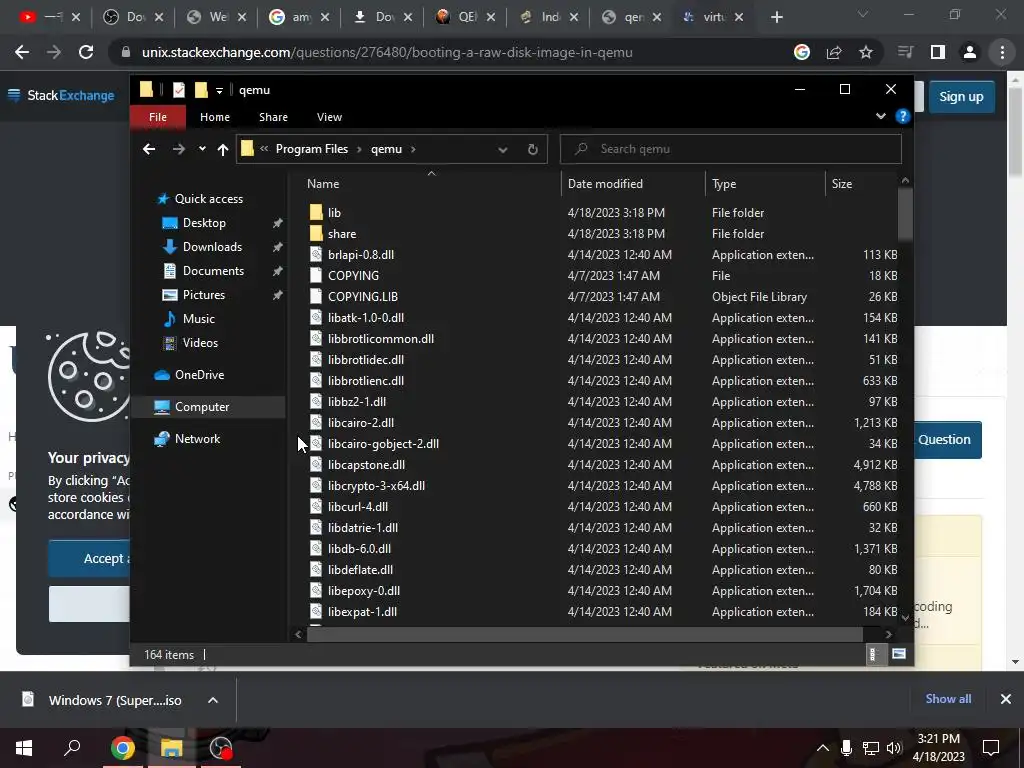Show hidden system tray icons
The width and height of the screenshot is (1024, 768).
(823, 748)
